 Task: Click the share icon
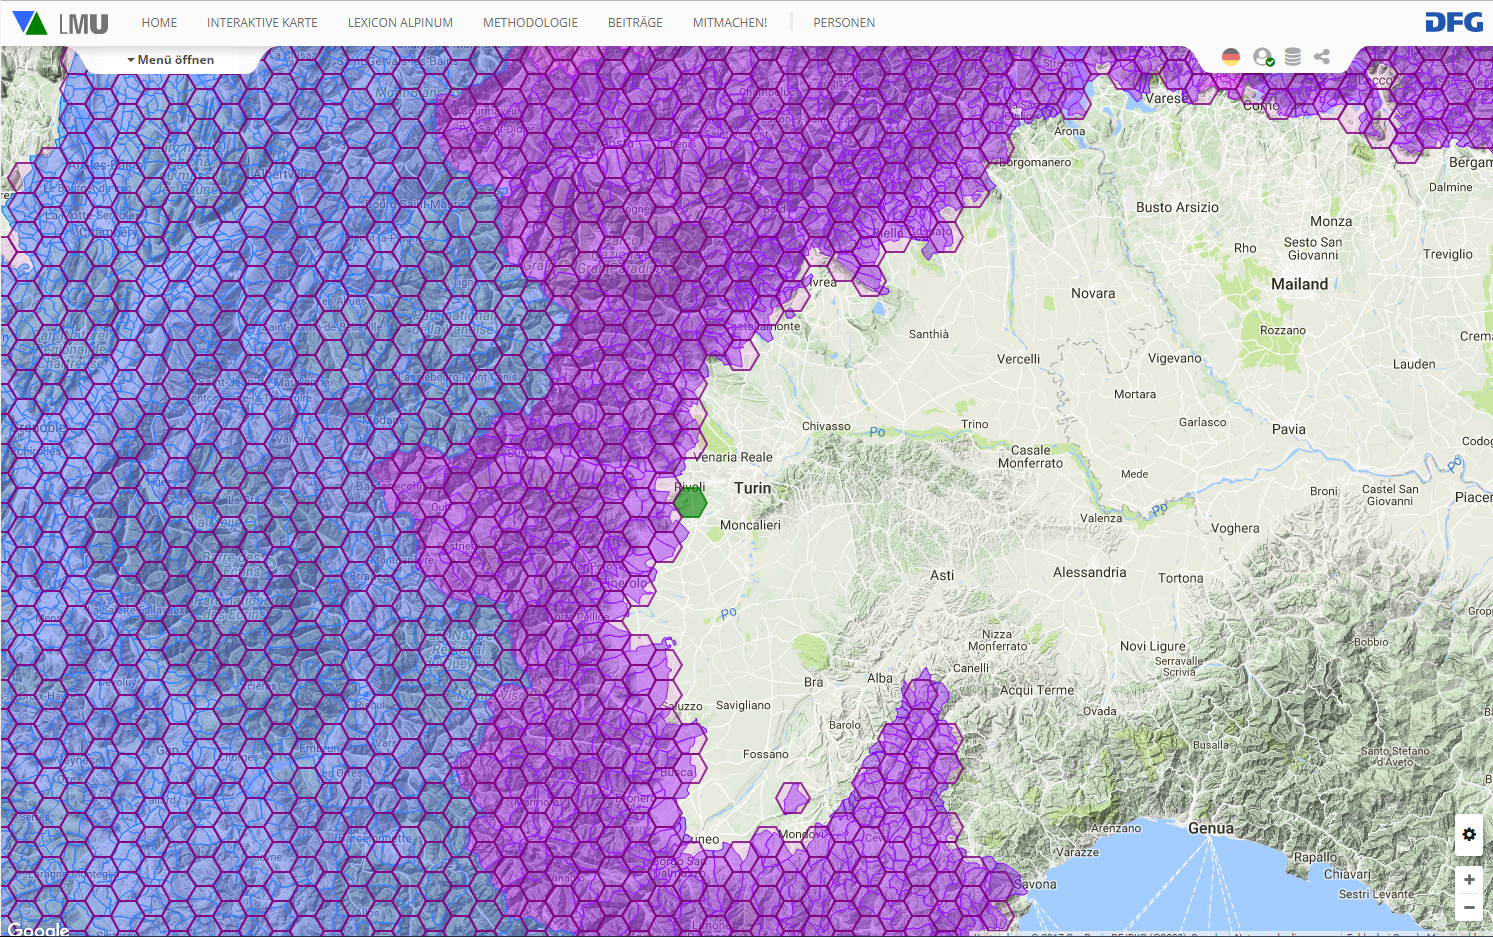1322,57
